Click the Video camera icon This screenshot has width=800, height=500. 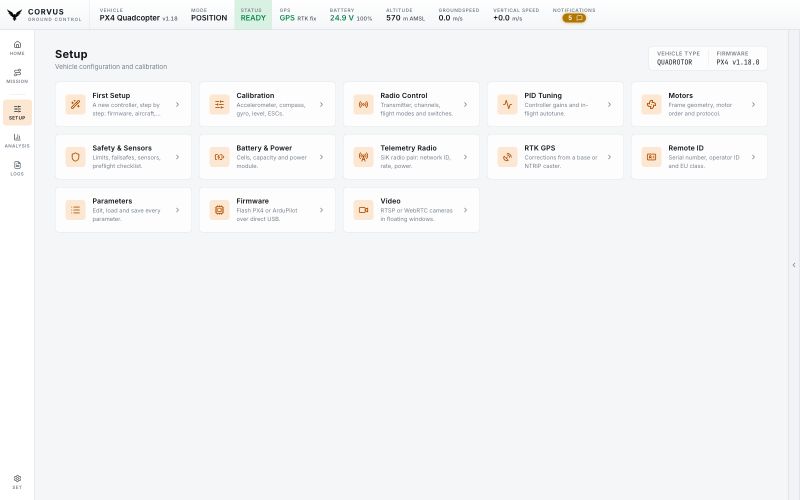363,210
